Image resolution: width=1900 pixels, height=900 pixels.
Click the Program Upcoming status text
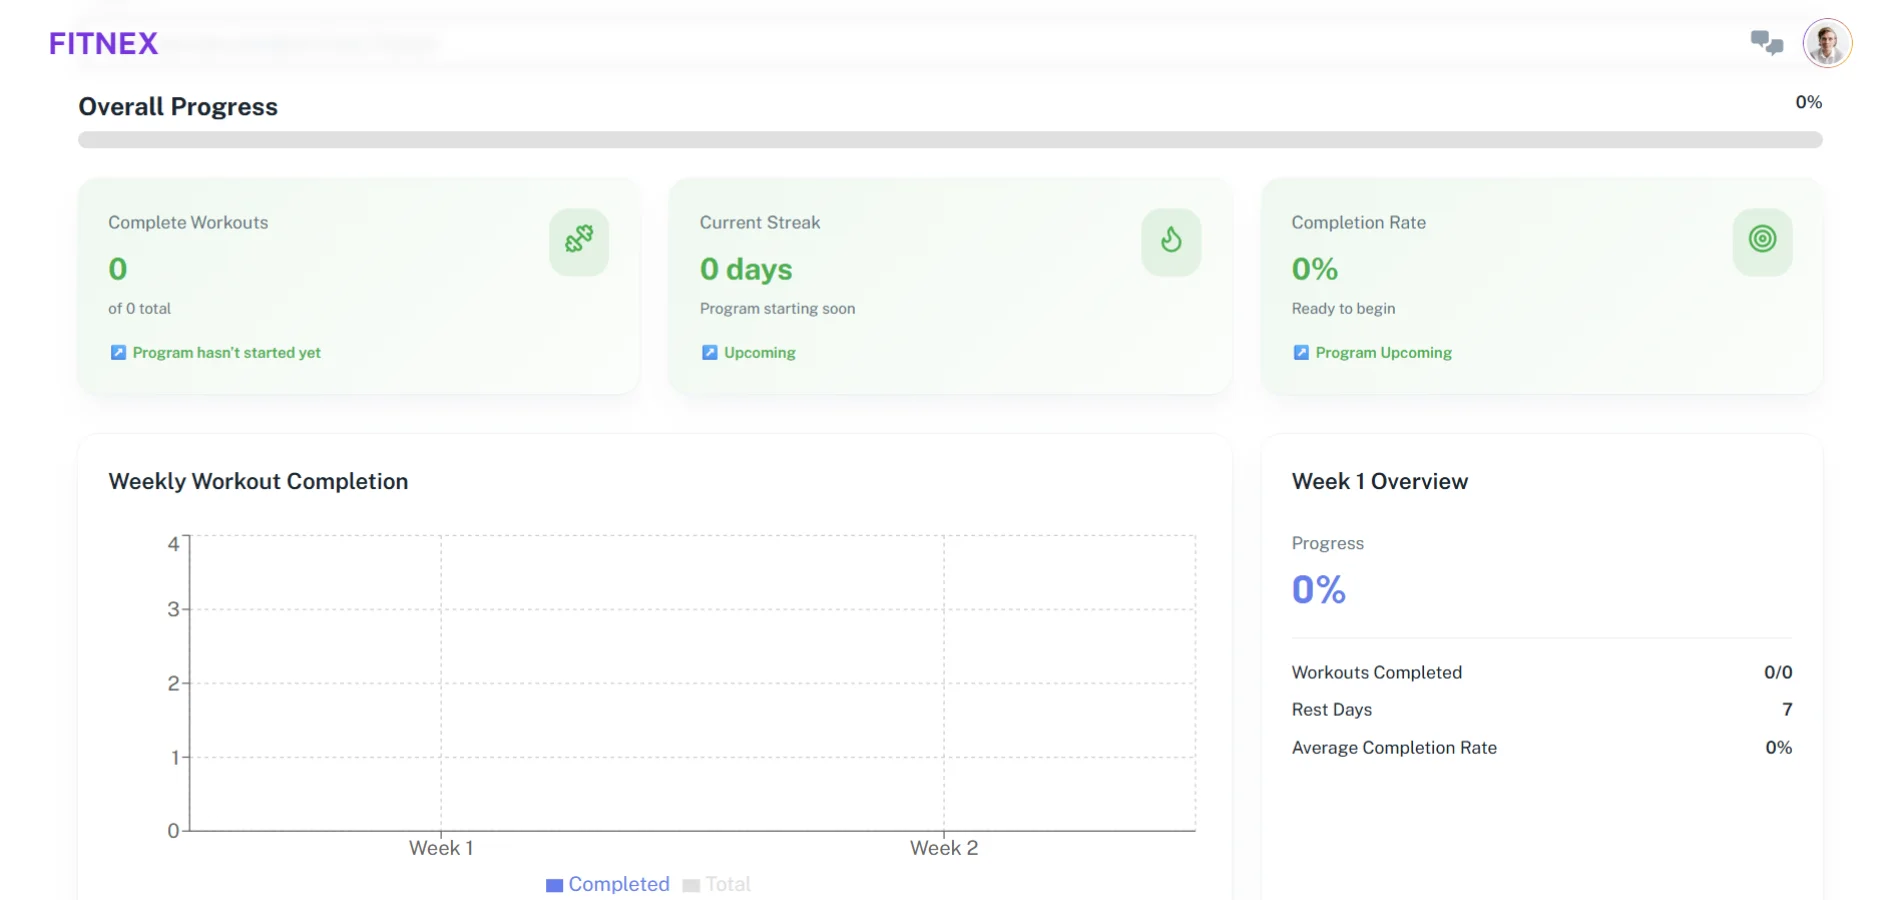(x=1383, y=353)
